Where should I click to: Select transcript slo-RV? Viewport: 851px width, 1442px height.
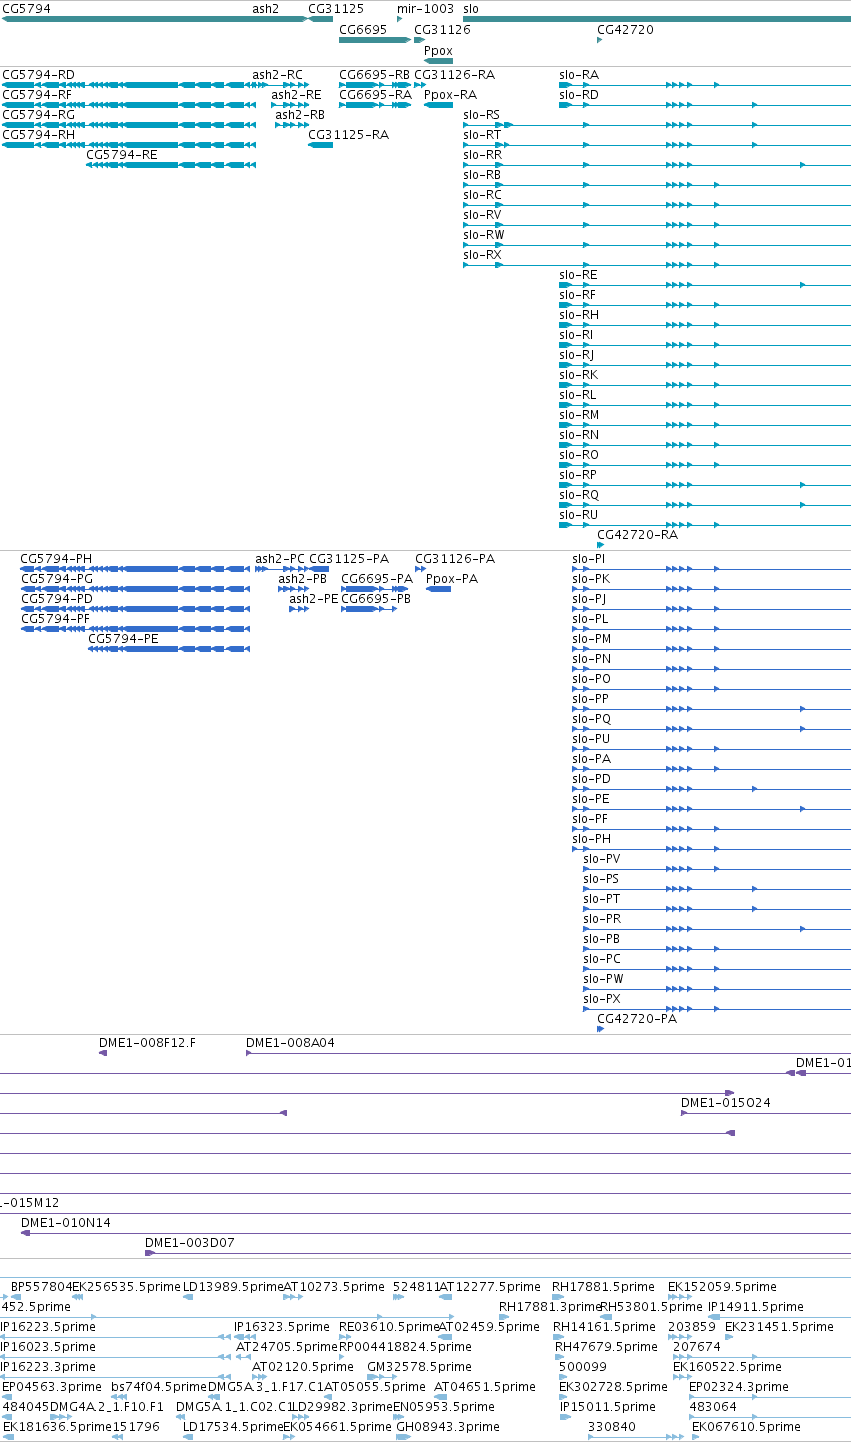coord(482,215)
